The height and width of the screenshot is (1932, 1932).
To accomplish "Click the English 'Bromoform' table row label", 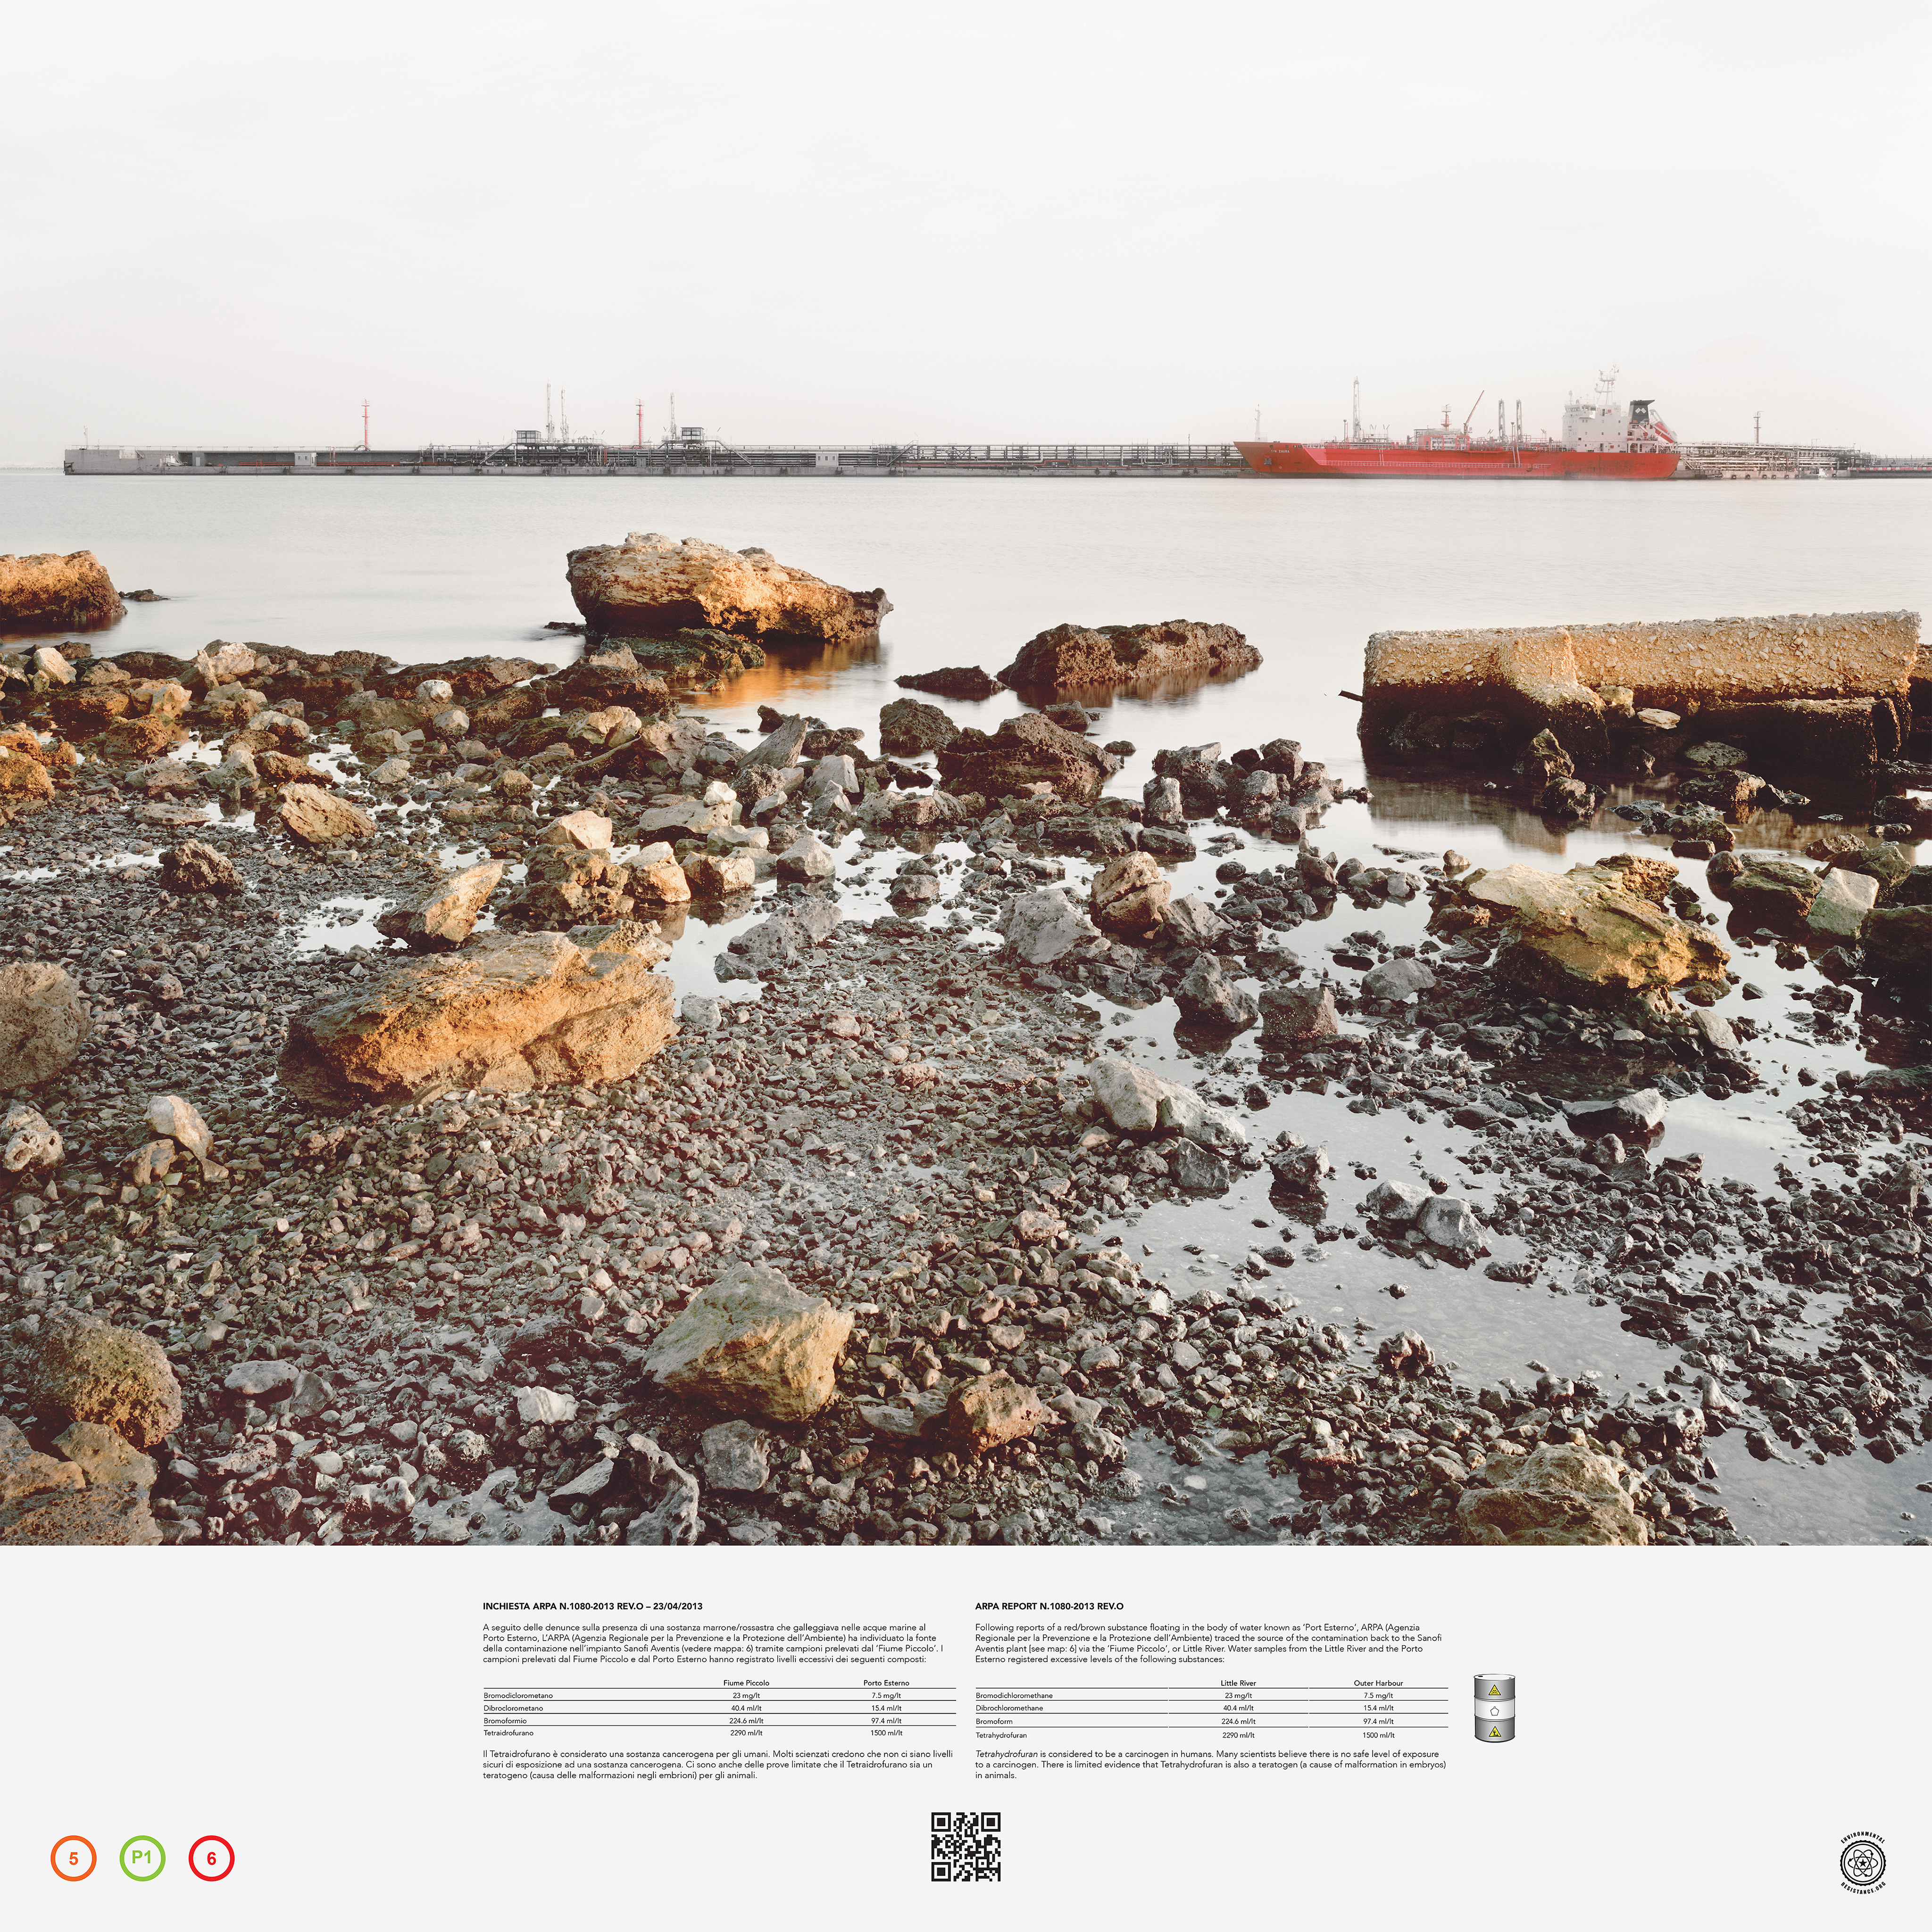I will click(994, 1721).
